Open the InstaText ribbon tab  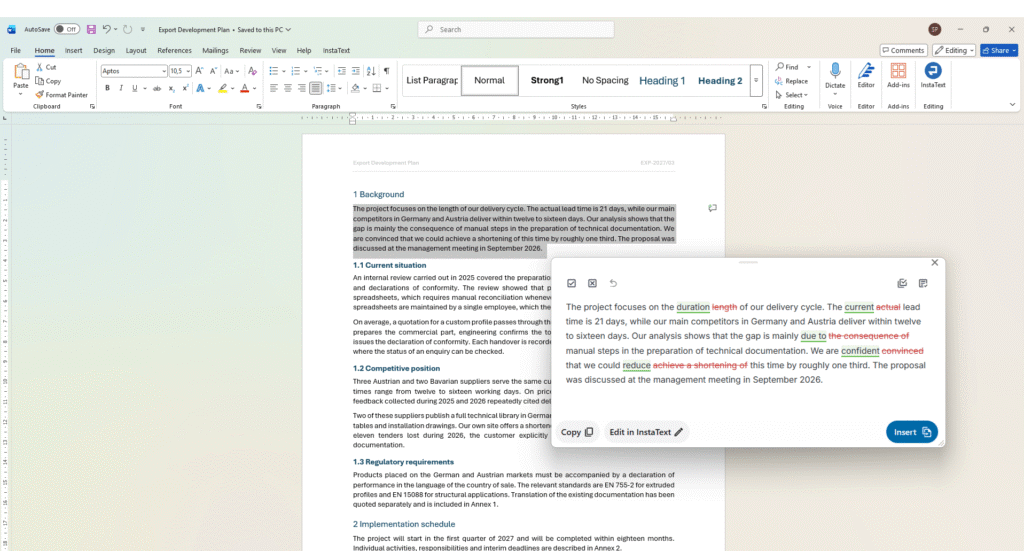336,50
